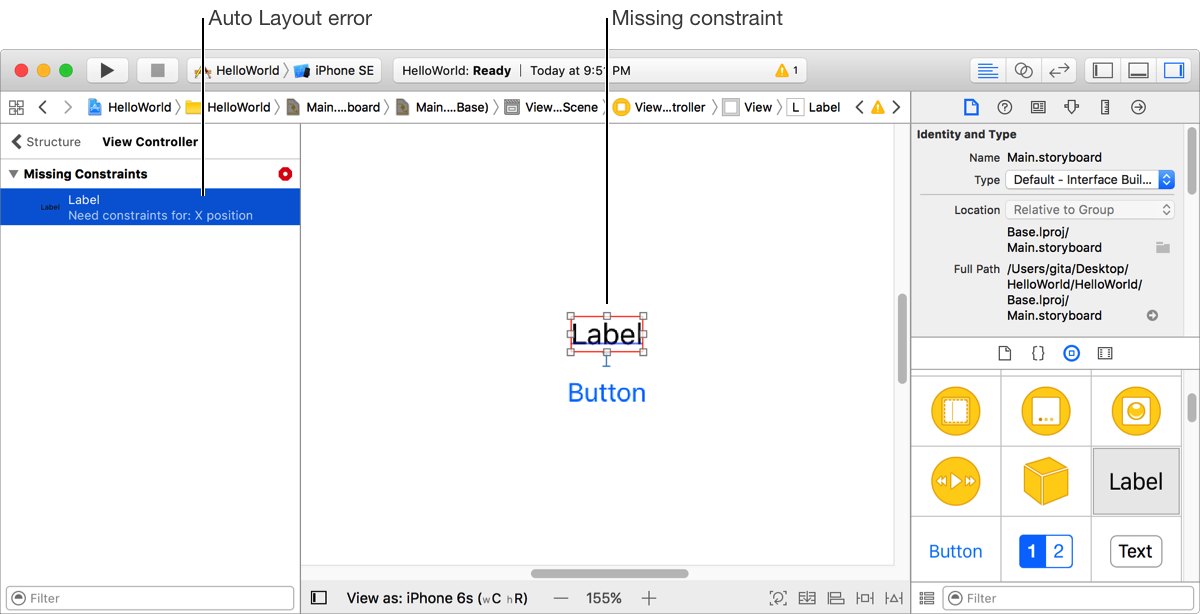Show the Object library
This screenshot has width=1200, height=614.
(x=1071, y=353)
